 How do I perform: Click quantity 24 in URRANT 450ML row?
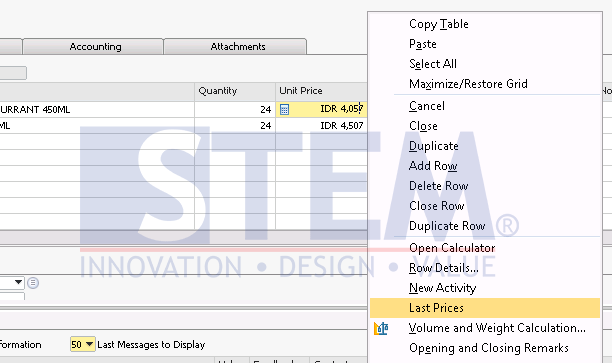click(235, 110)
